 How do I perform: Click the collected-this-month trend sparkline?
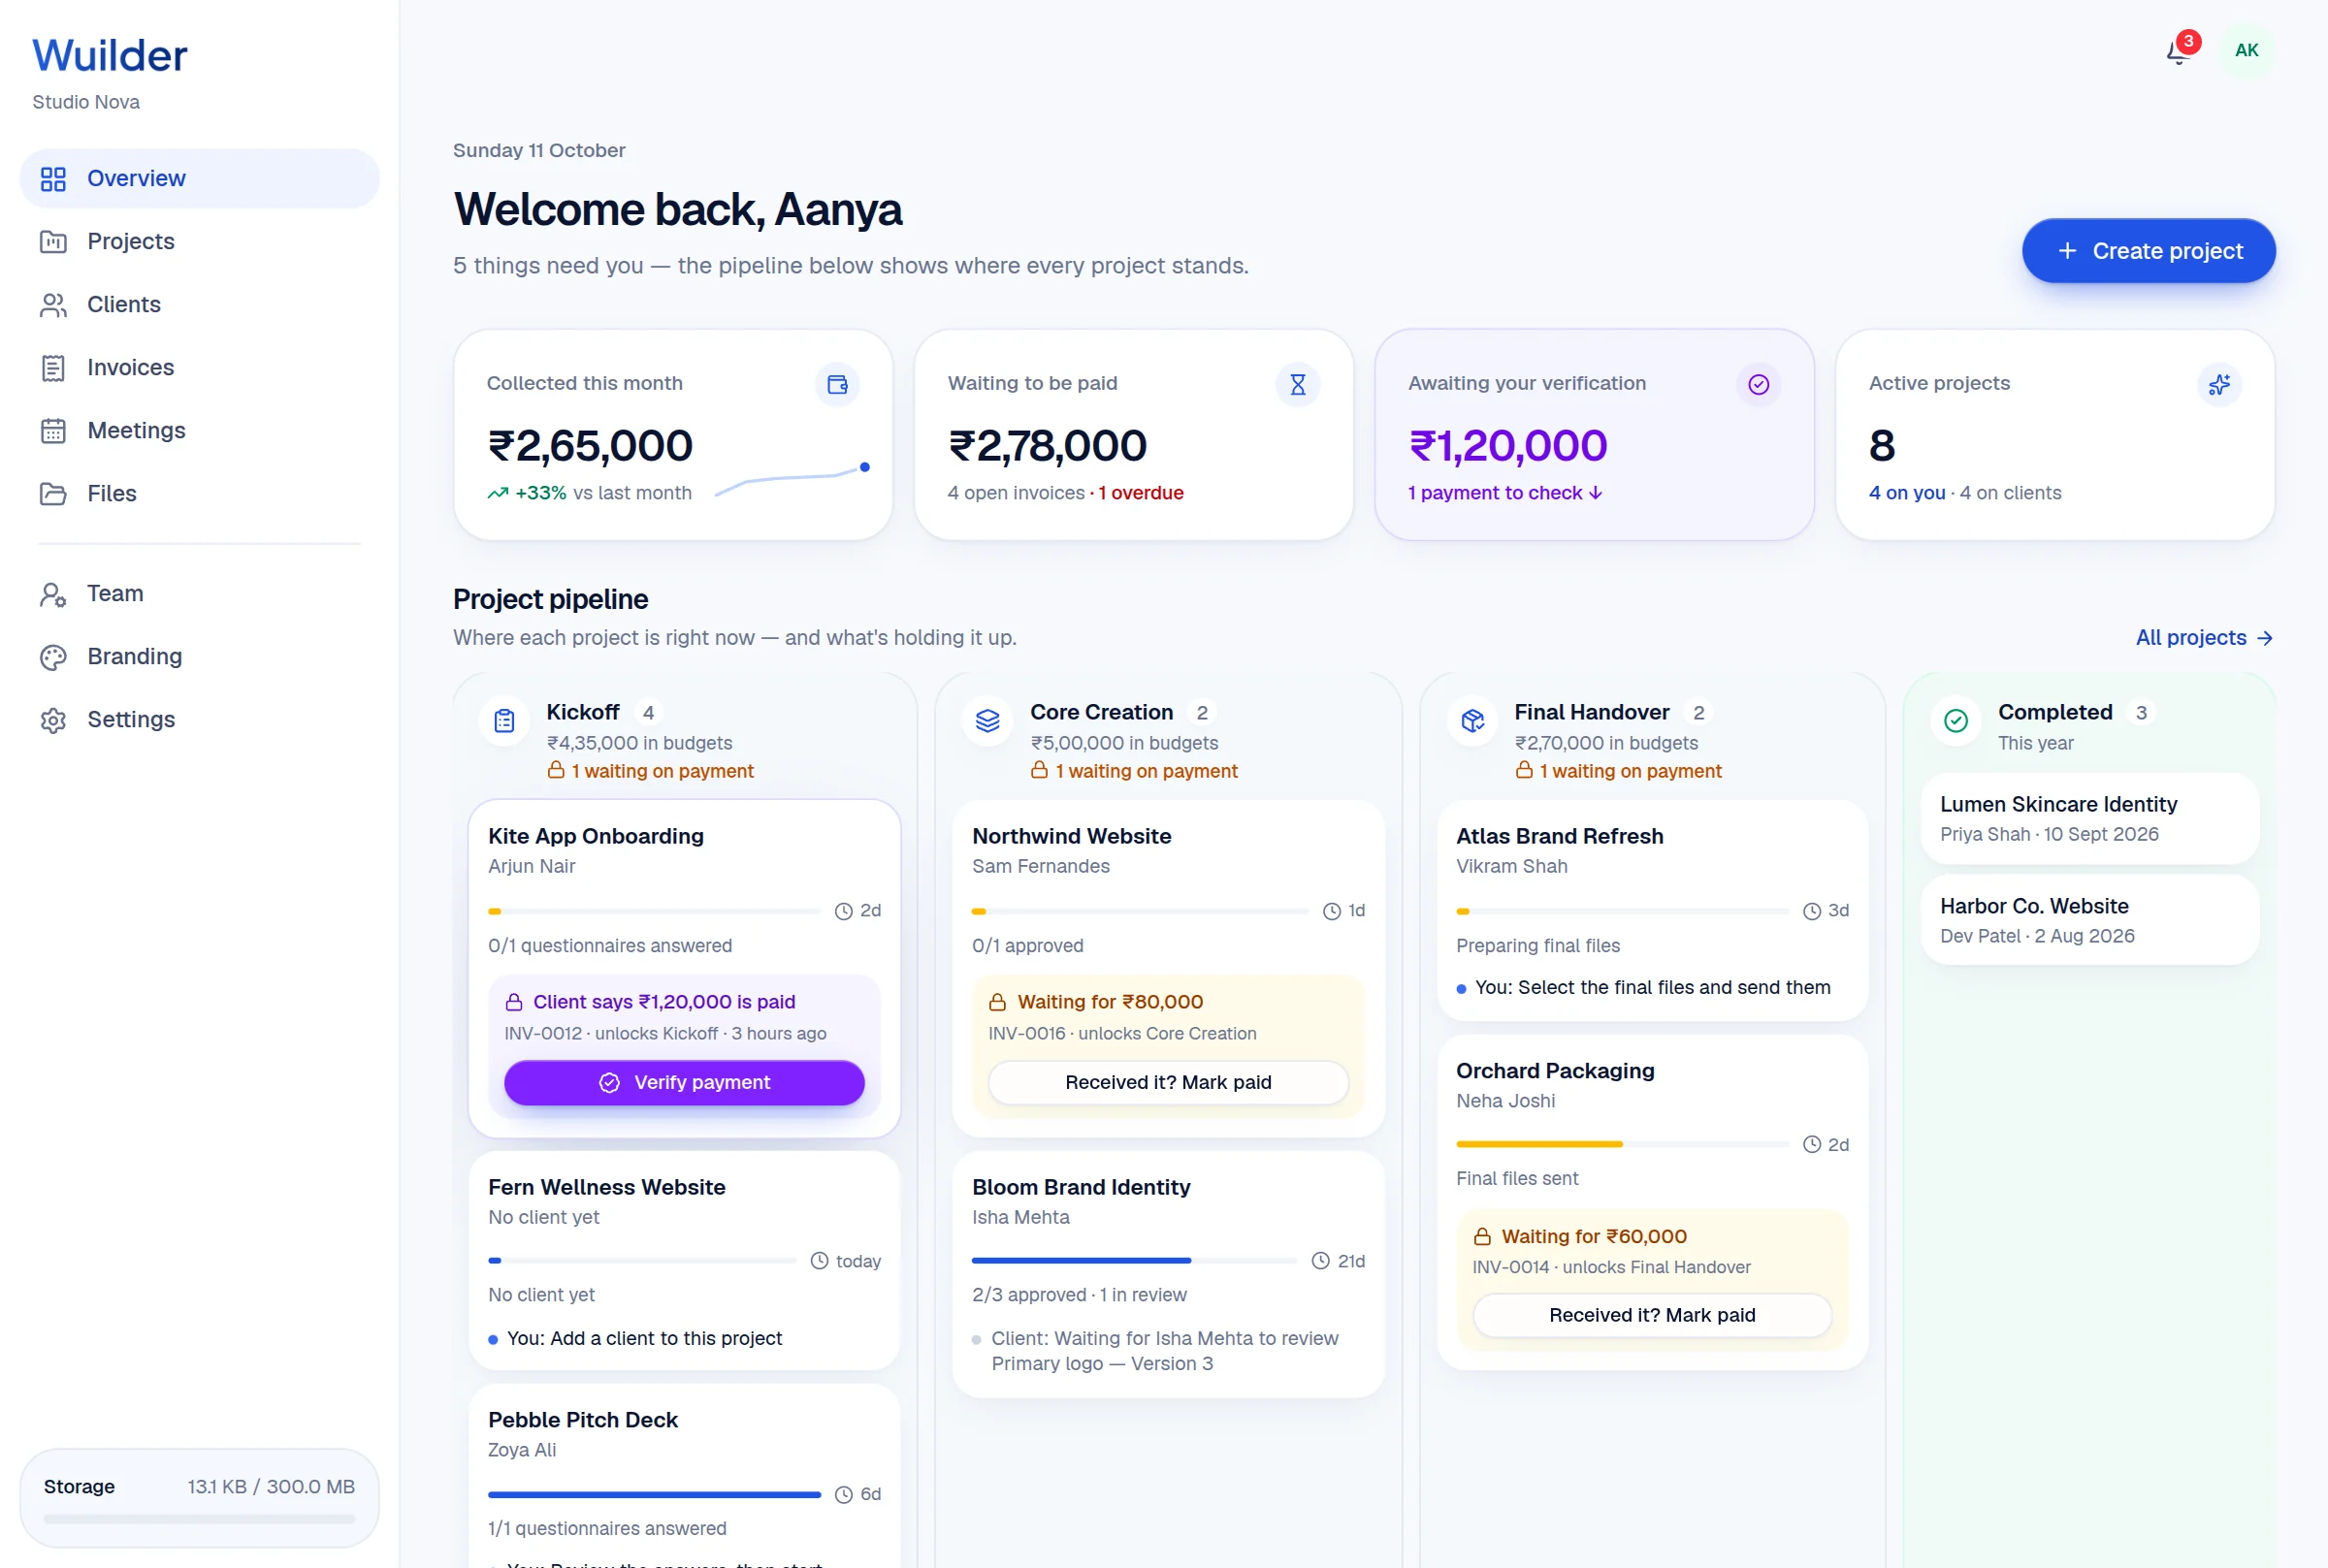[x=792, y=479]
